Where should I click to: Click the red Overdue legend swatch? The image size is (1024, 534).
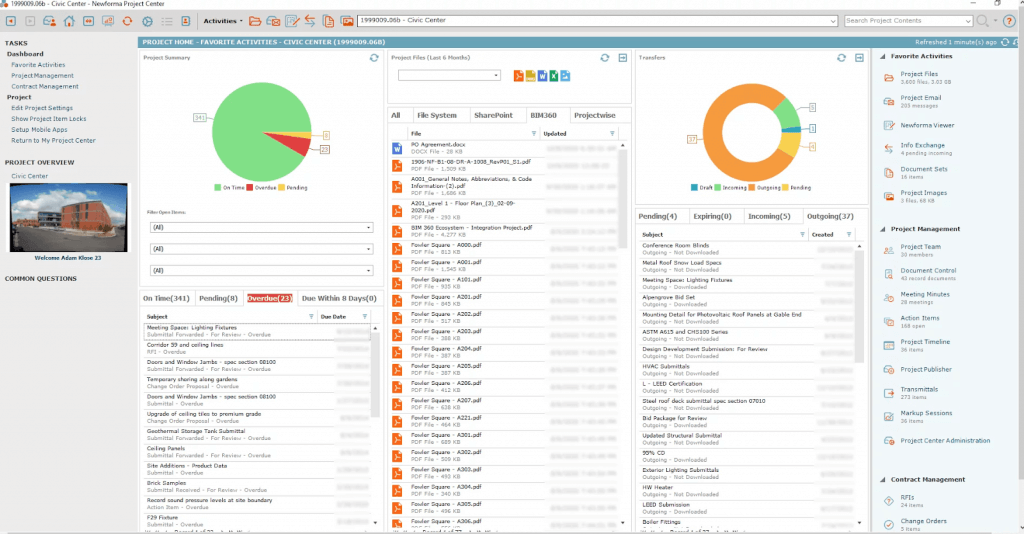(249, 188)
